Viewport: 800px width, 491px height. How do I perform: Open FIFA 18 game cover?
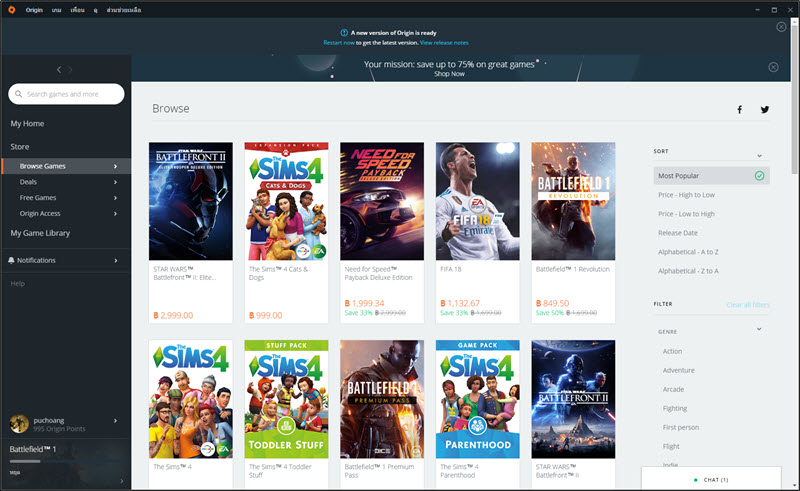[x=478, y=201]
